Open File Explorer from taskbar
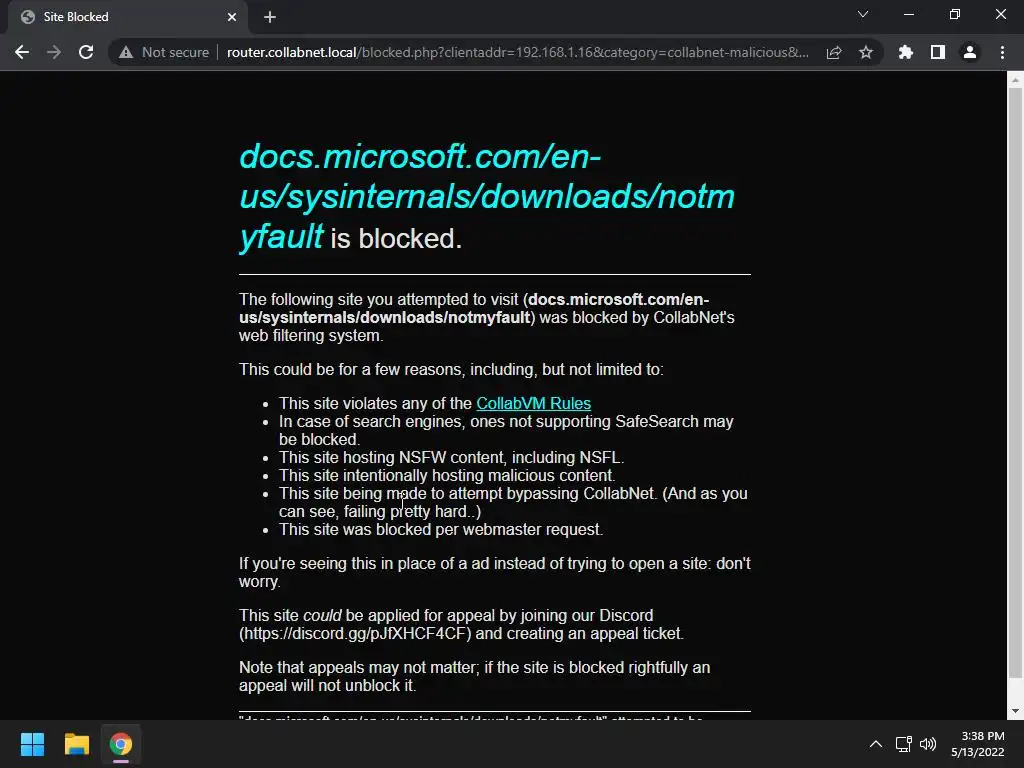 [76, 744]
